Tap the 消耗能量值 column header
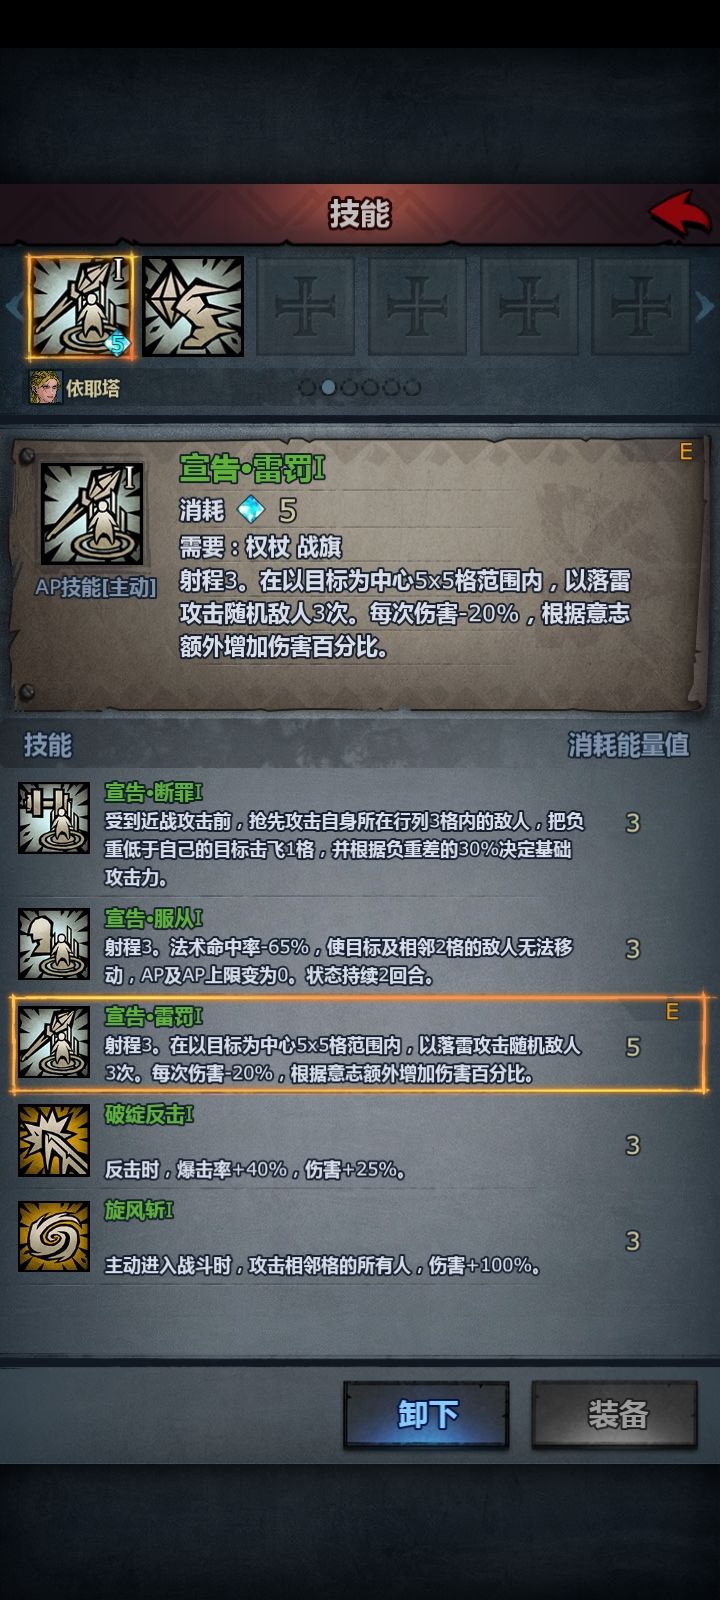Screen dimensions: 720x1600 pyautogui.click(x=628, y=745)
